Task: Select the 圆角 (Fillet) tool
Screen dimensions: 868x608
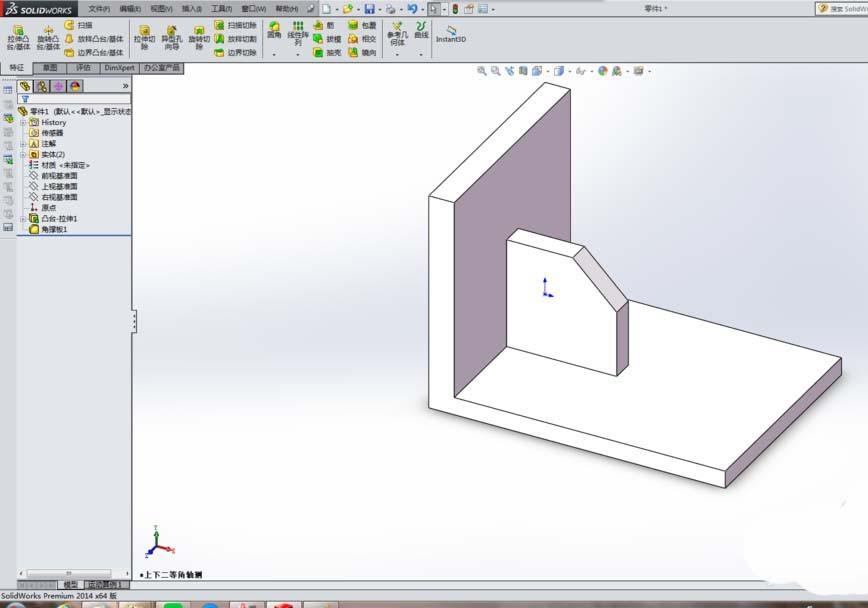Action: [x=273, y=29]
